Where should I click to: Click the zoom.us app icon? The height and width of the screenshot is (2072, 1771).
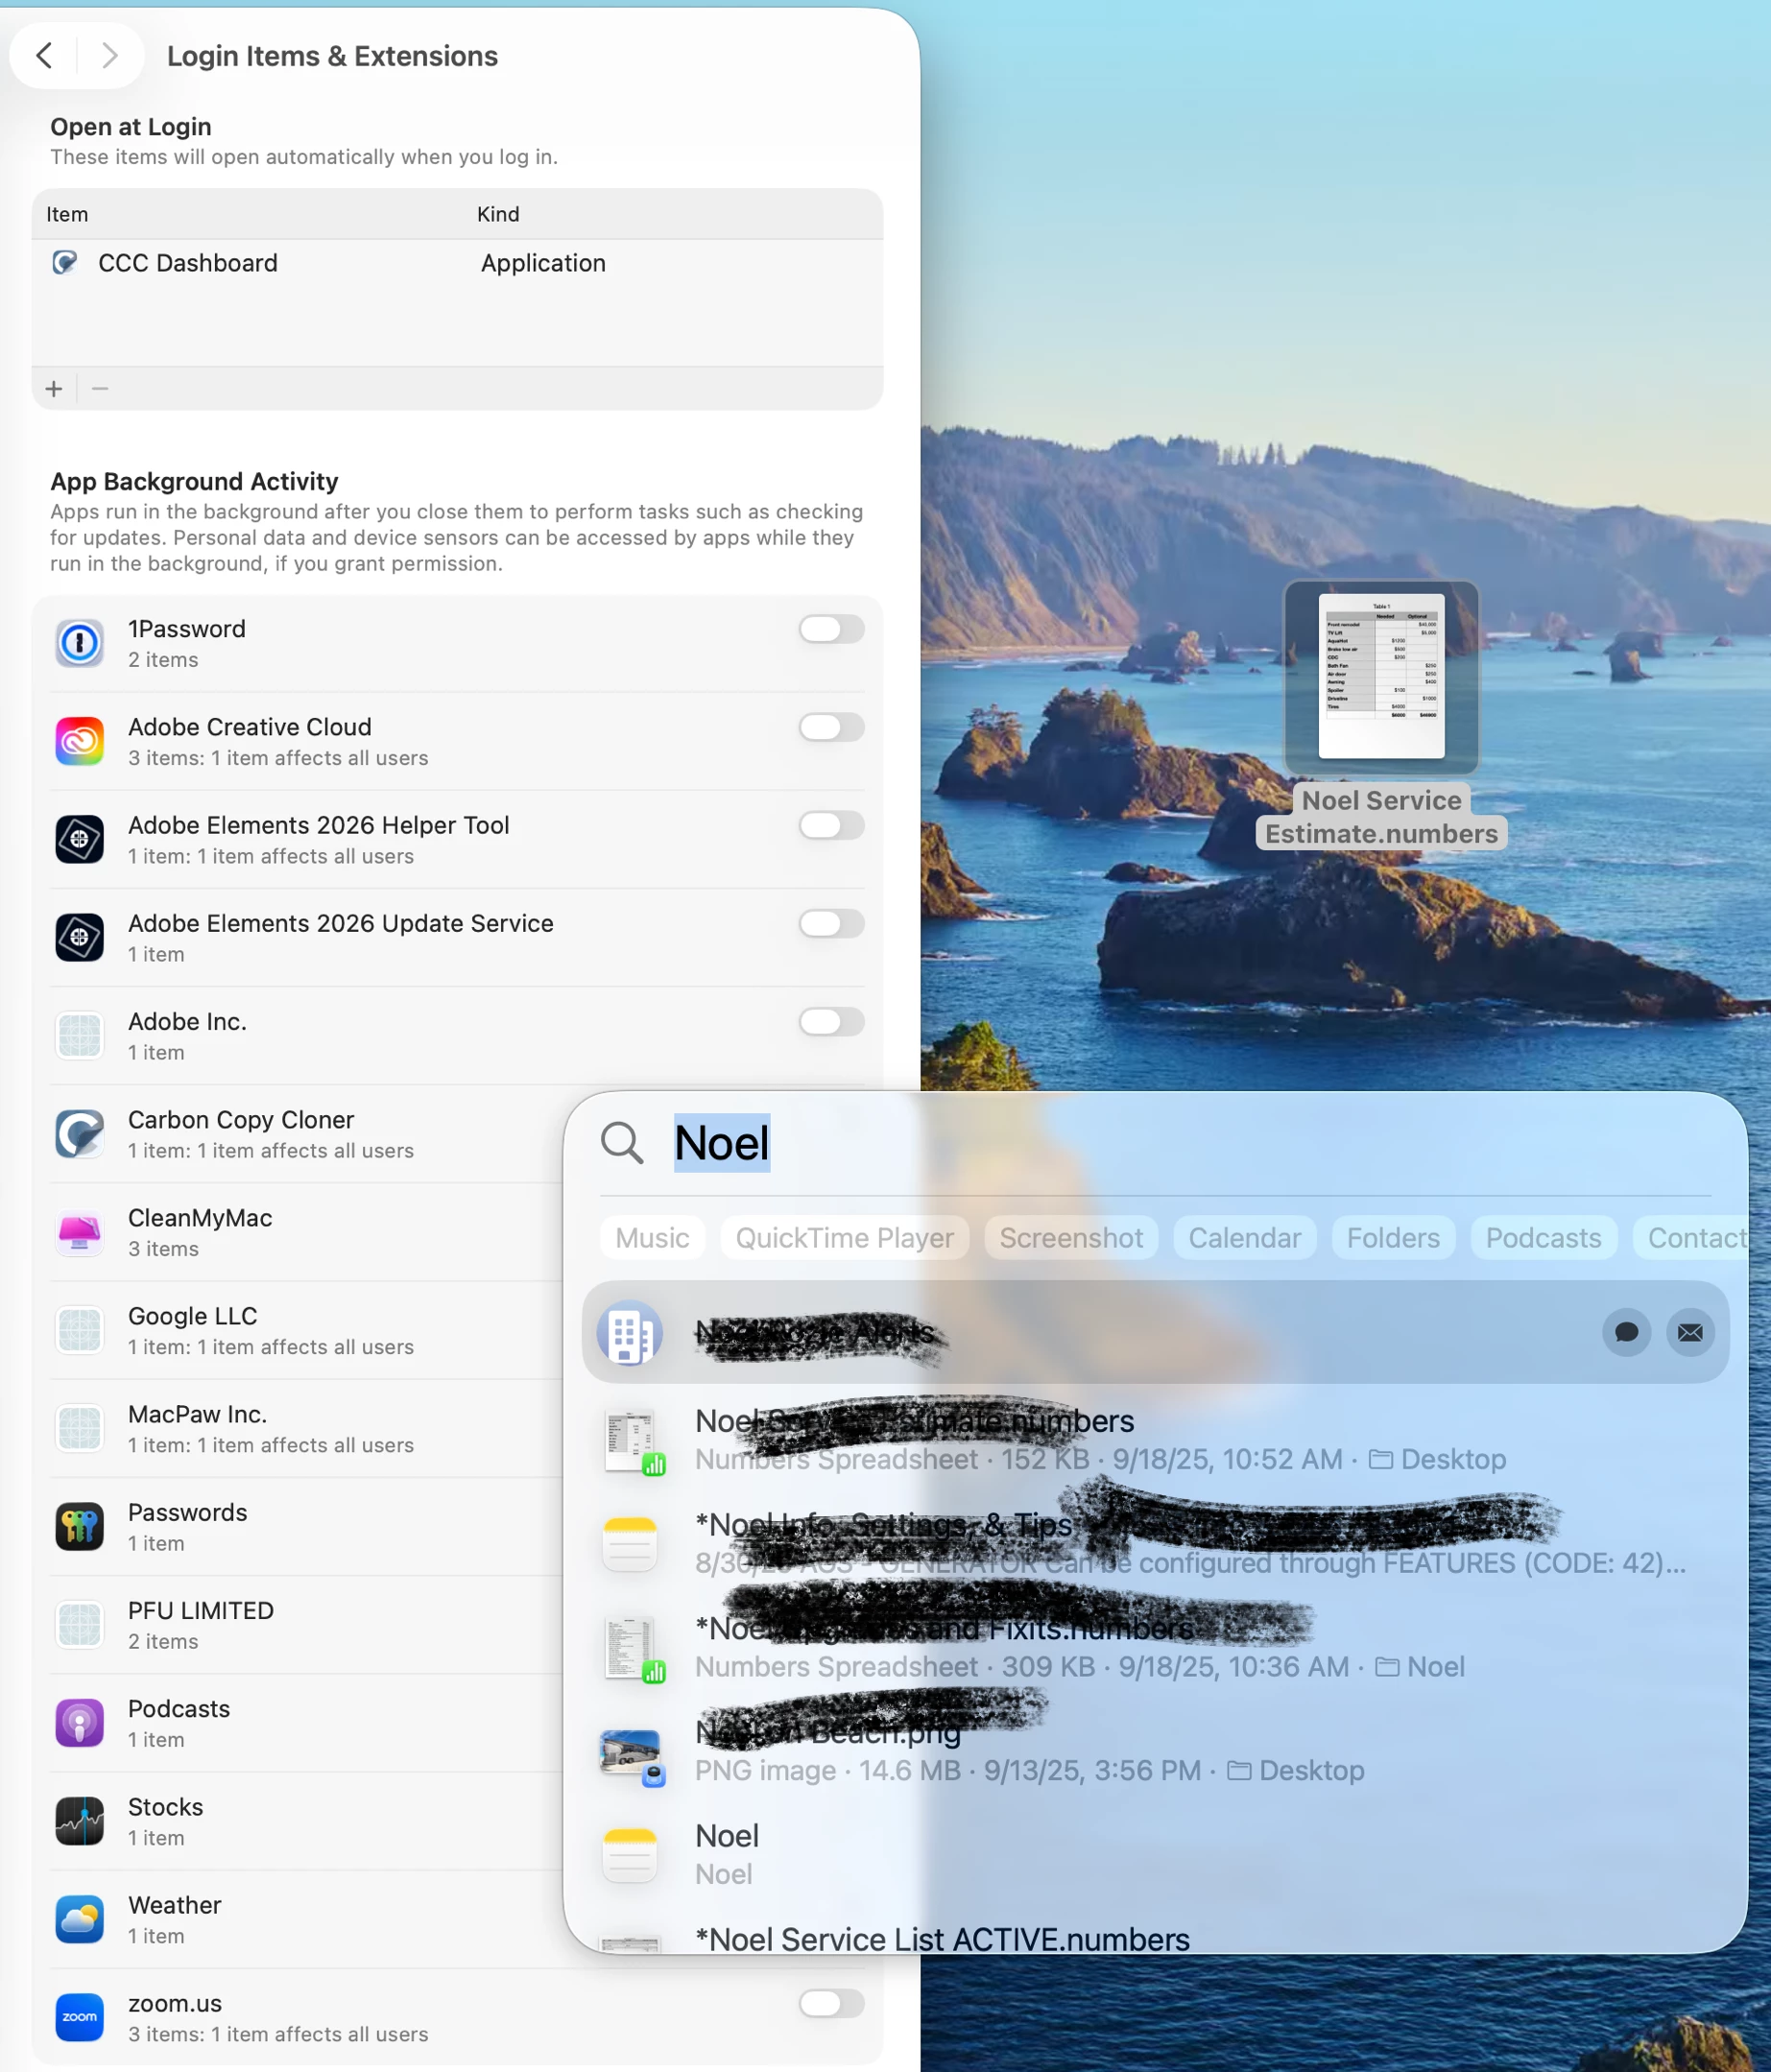click(80, 2017)
